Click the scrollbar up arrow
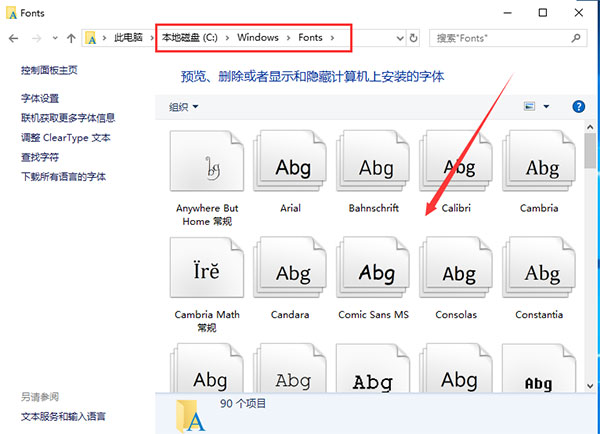Image resolution: width=600 pixels, height=434 pixels. coord(590,127)
